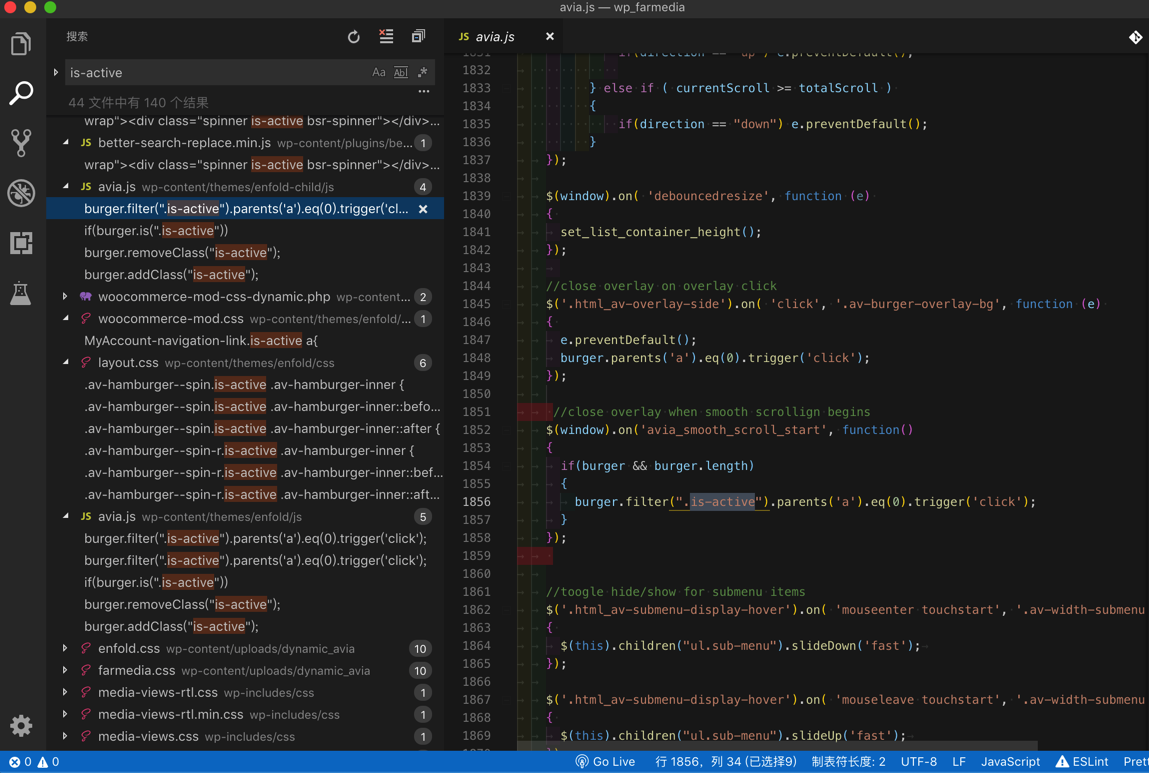Open the Extensions view icon

click(x=21, y=243)
